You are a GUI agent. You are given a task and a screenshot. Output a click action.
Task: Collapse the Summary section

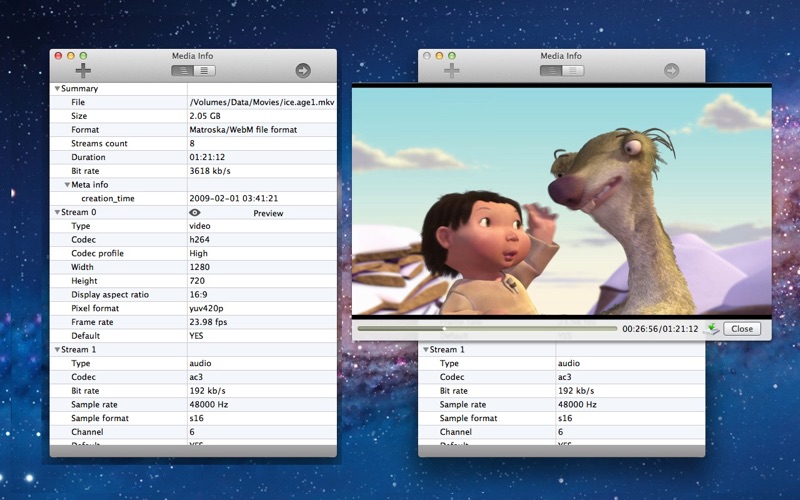(x=57, y=89)
